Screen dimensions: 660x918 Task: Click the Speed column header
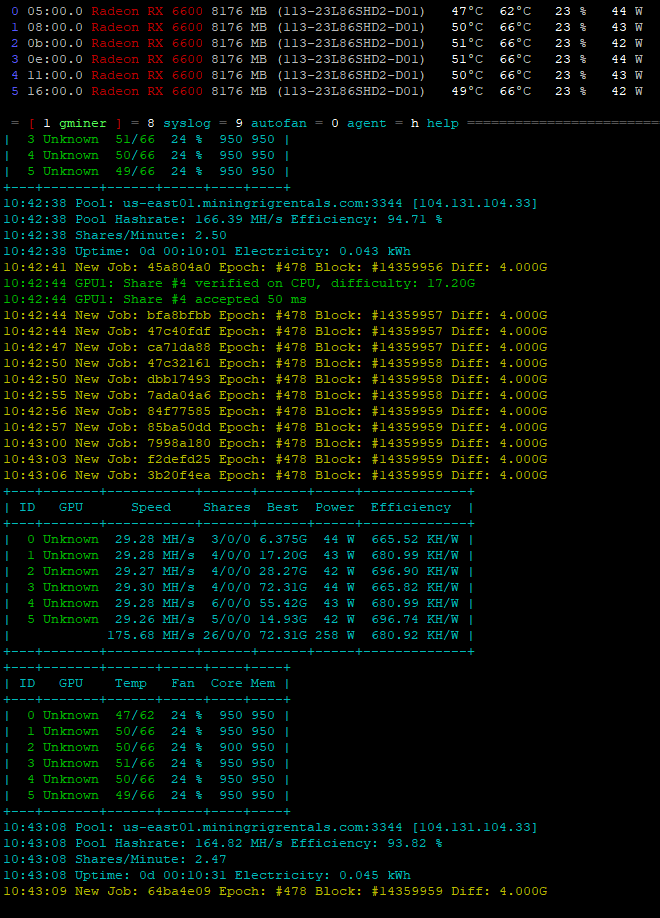pyautogui.click(x=151, y=508)
